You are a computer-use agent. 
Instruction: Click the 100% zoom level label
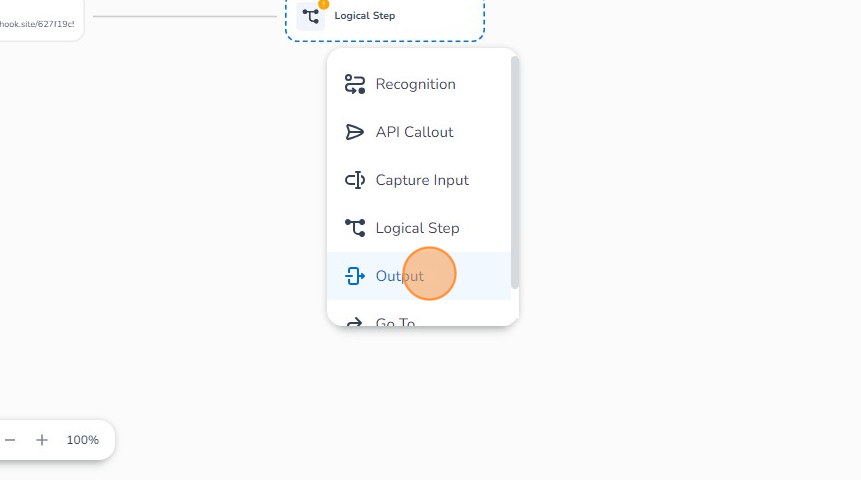83,440
